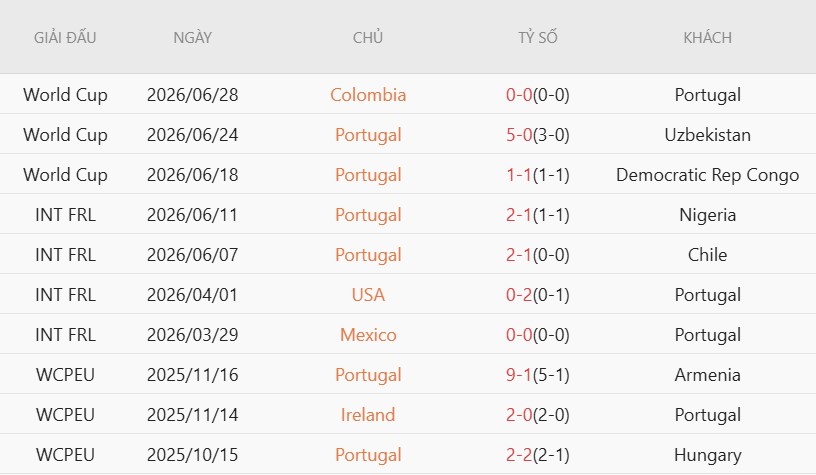Select the Hungary away team name
The height and width of the screenshot is (475, 816).
(x=707, y=455)
